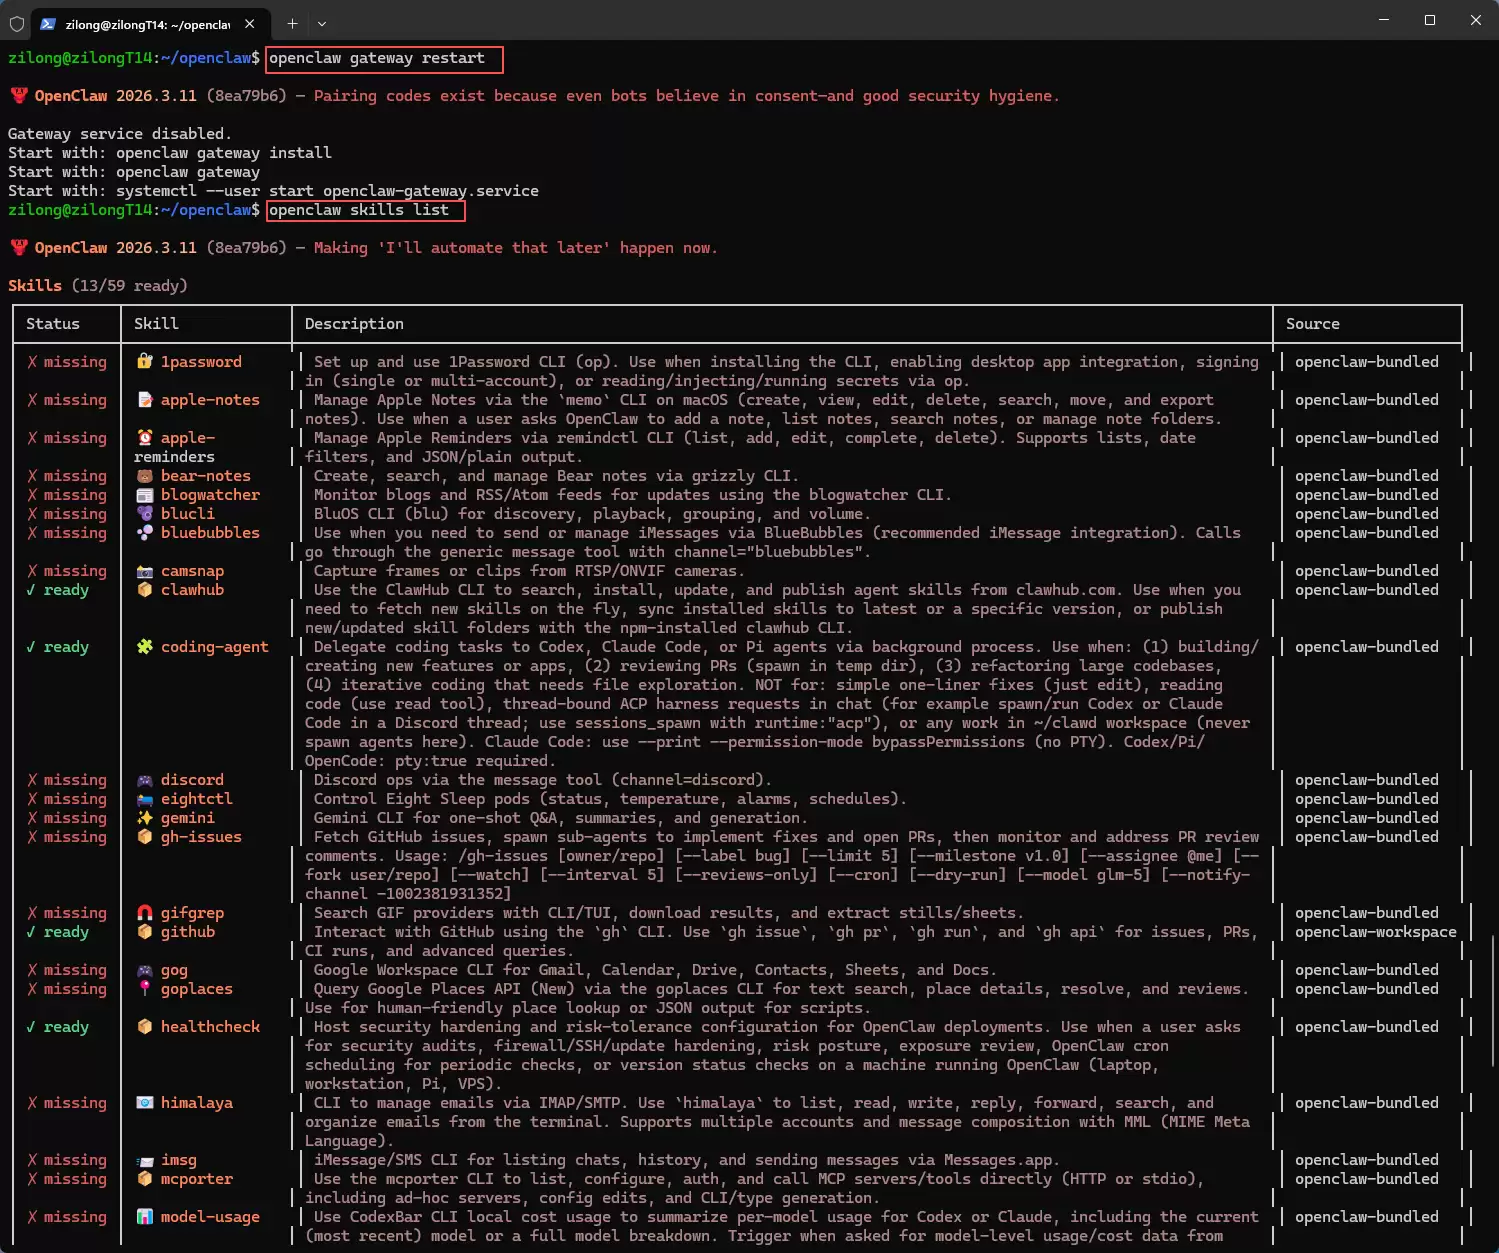Click the 'Gateway service disabled.' line

[120, 134]
